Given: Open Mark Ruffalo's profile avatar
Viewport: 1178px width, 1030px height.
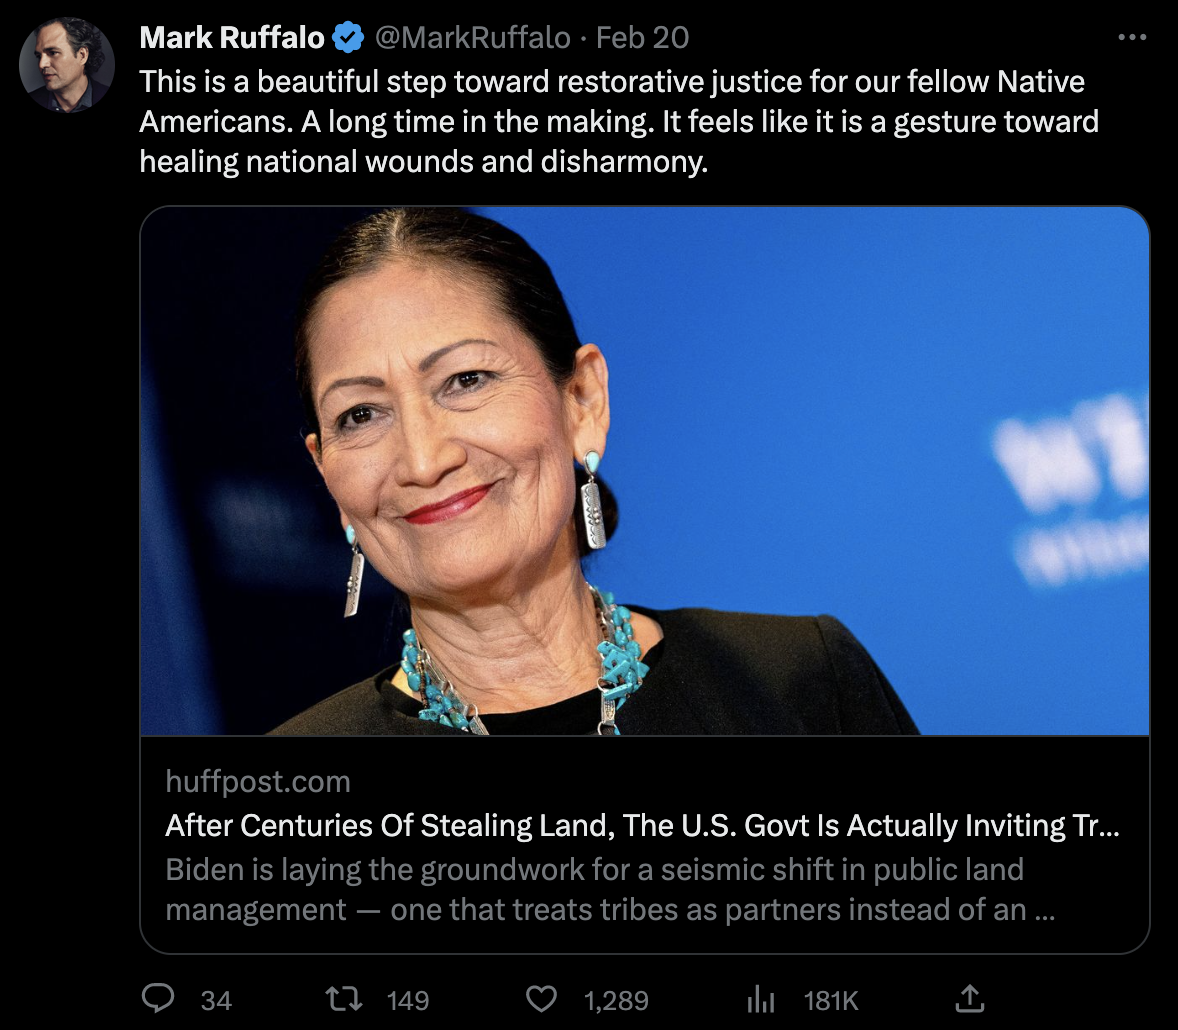Looking at the screenshot, I should [x=67, y=65].
